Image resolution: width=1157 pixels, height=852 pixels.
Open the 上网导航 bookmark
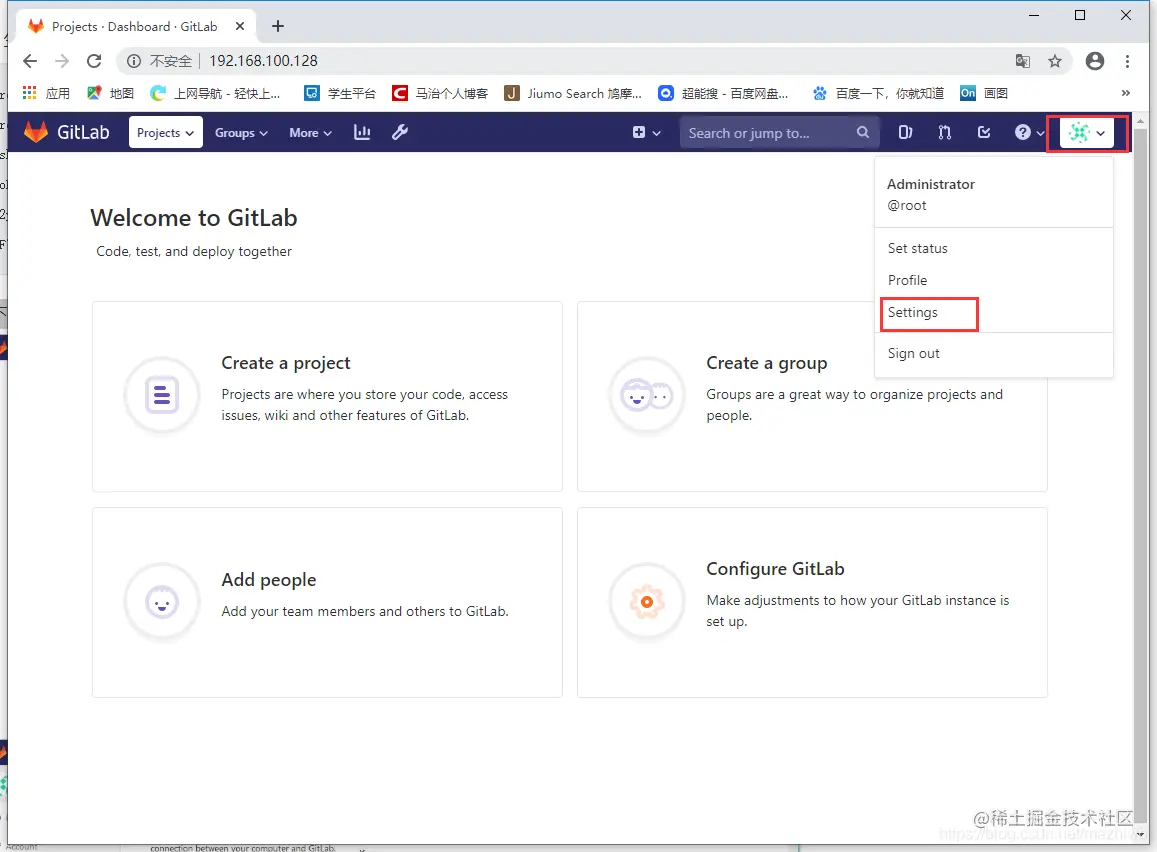[215, 93]
